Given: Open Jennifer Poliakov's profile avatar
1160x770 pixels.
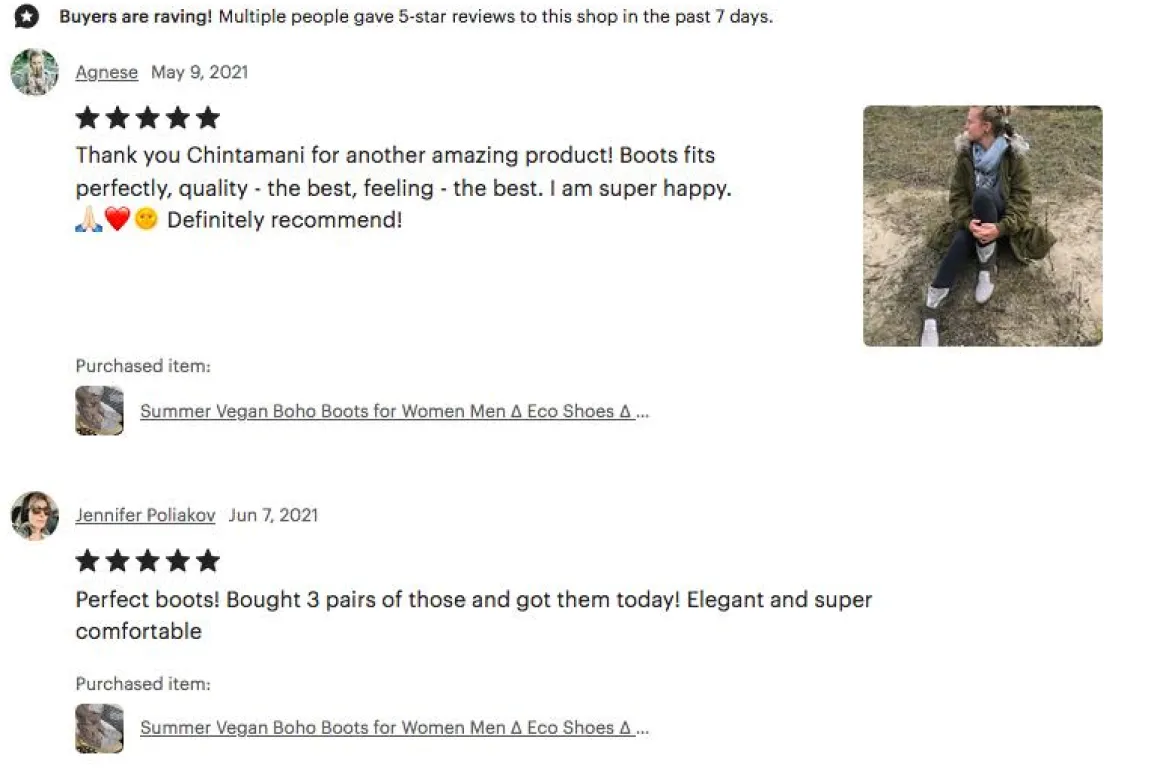Looking at the screenshot, I should point(34,516).
